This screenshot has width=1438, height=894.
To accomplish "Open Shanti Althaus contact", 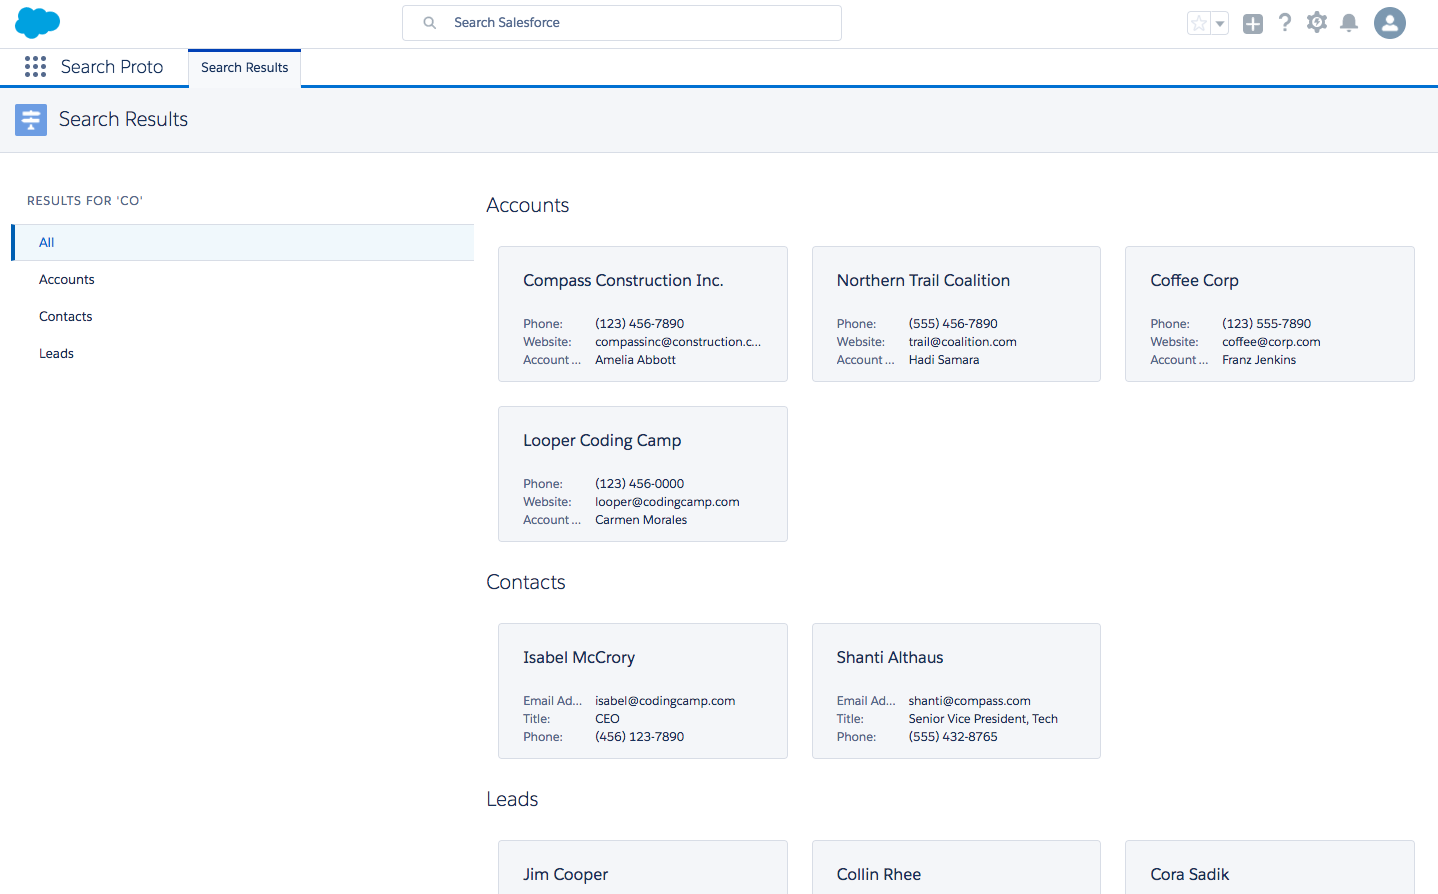I will (x=890, y=658).
